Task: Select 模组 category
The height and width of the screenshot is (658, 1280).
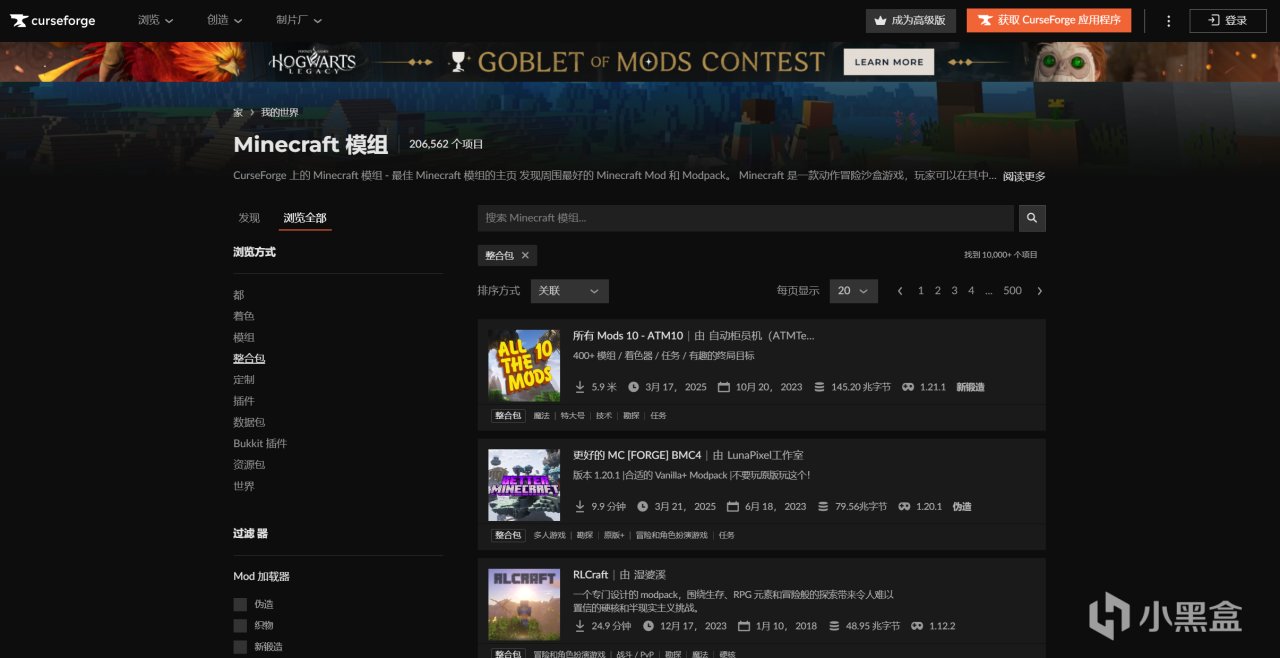Action: pyautogui.click(x=244, y=337)
